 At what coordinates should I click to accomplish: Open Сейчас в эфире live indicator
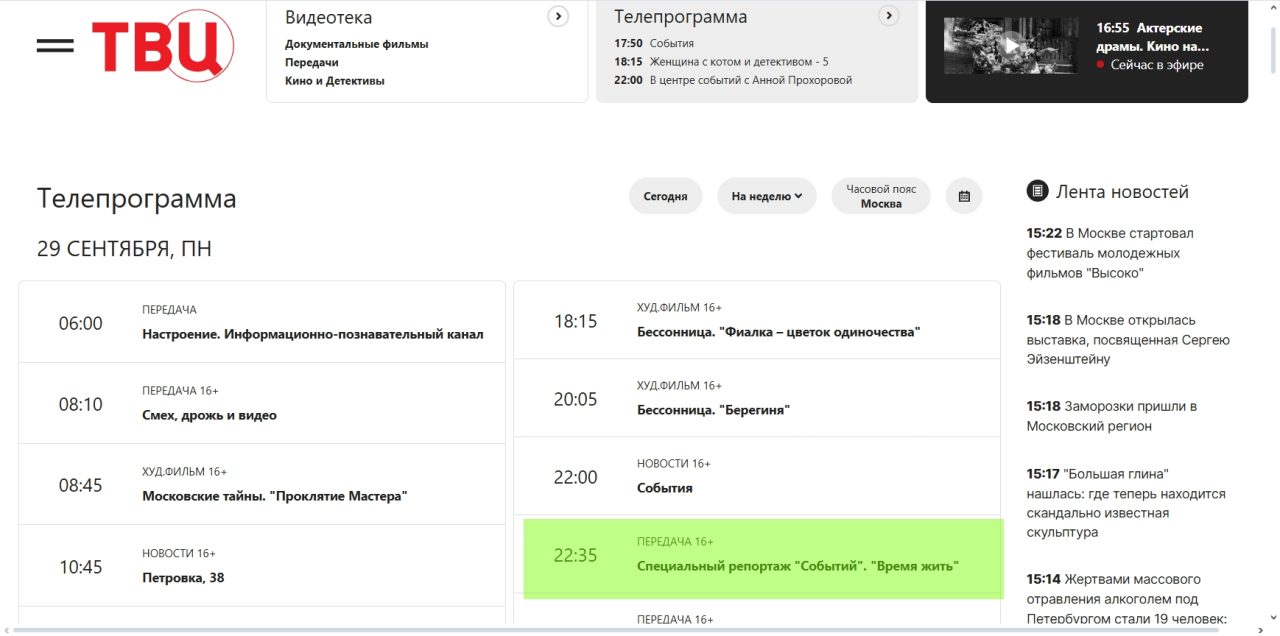coord(1156,65)
